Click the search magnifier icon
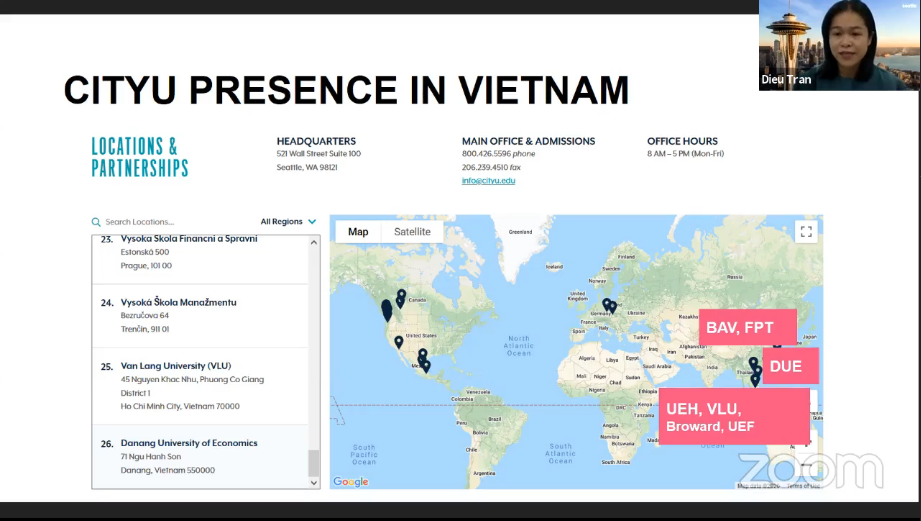This screenshot has height=521, width=921. click(96, 222)
